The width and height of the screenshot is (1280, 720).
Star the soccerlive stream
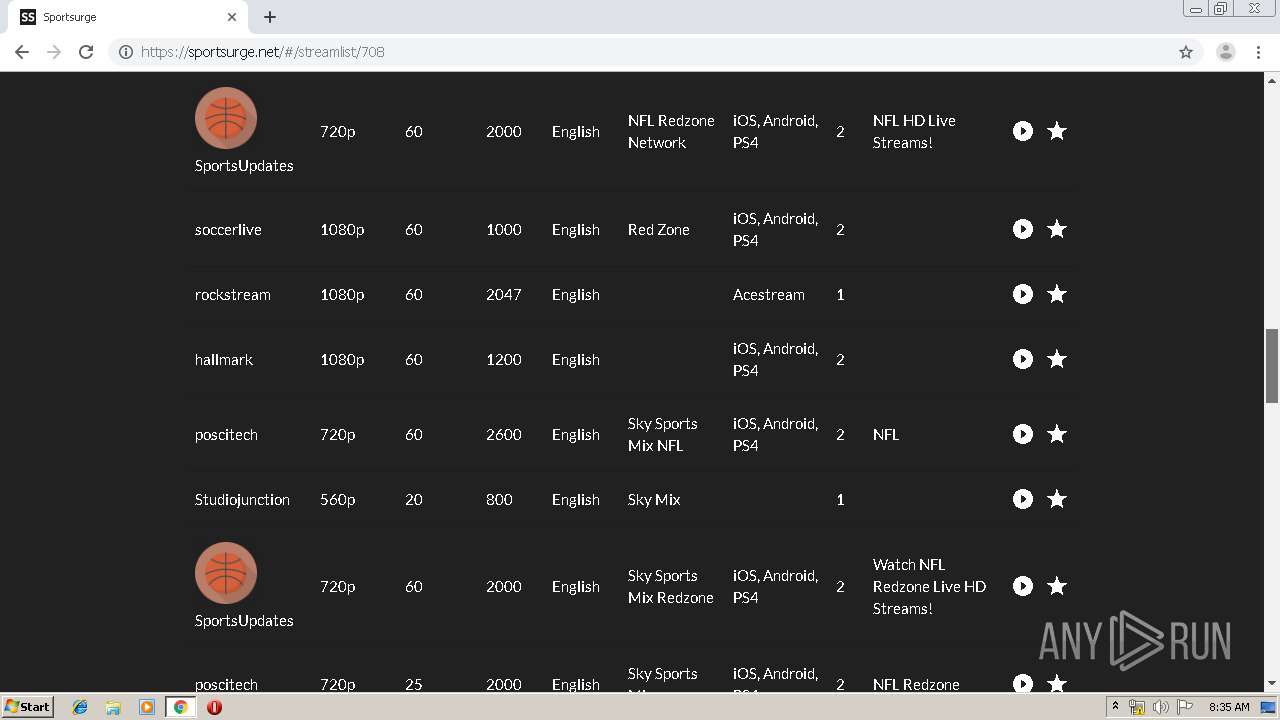(1056, 229)
